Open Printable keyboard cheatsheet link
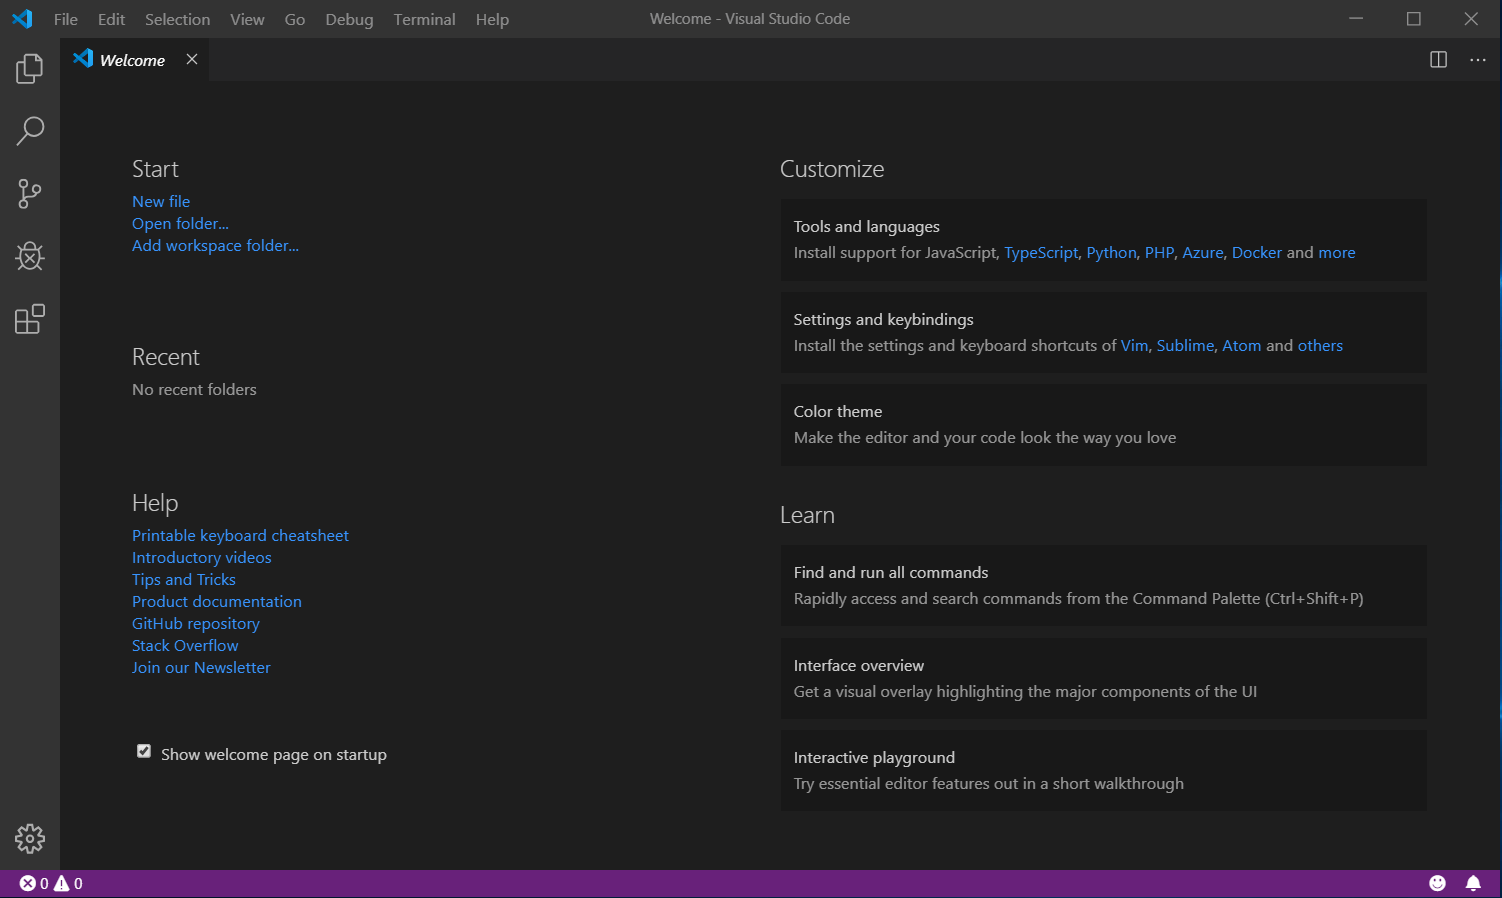This screenshot has width=1502, height=898. [x=240, y=535]
